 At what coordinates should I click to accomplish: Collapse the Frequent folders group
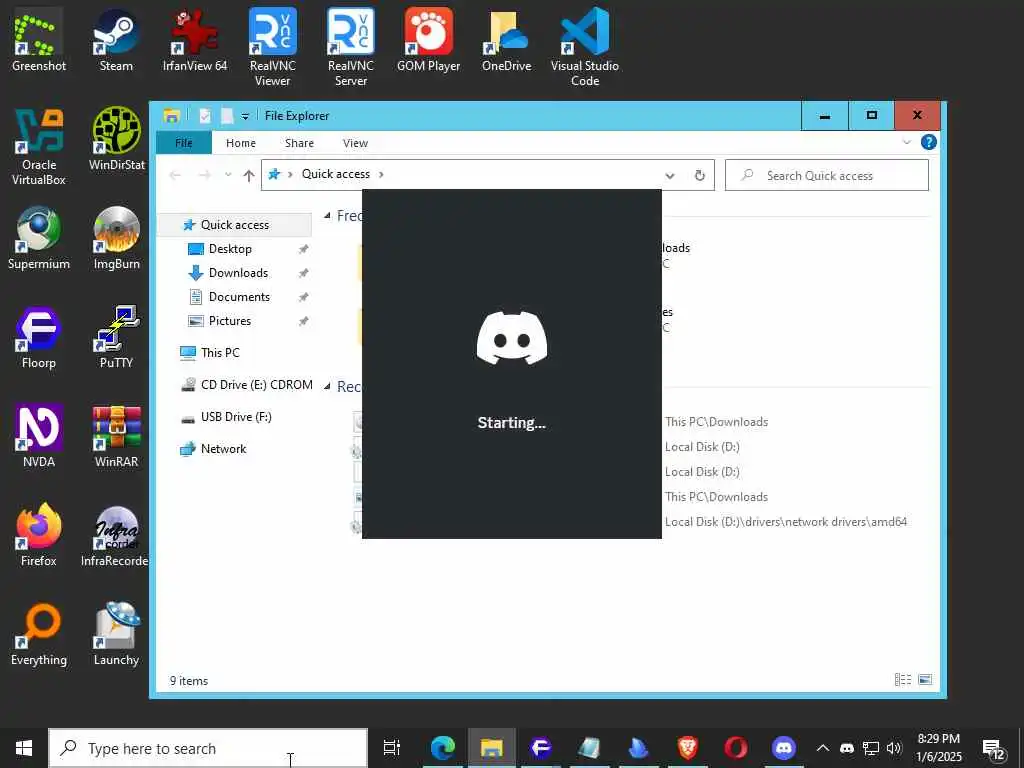coord(328,216)
